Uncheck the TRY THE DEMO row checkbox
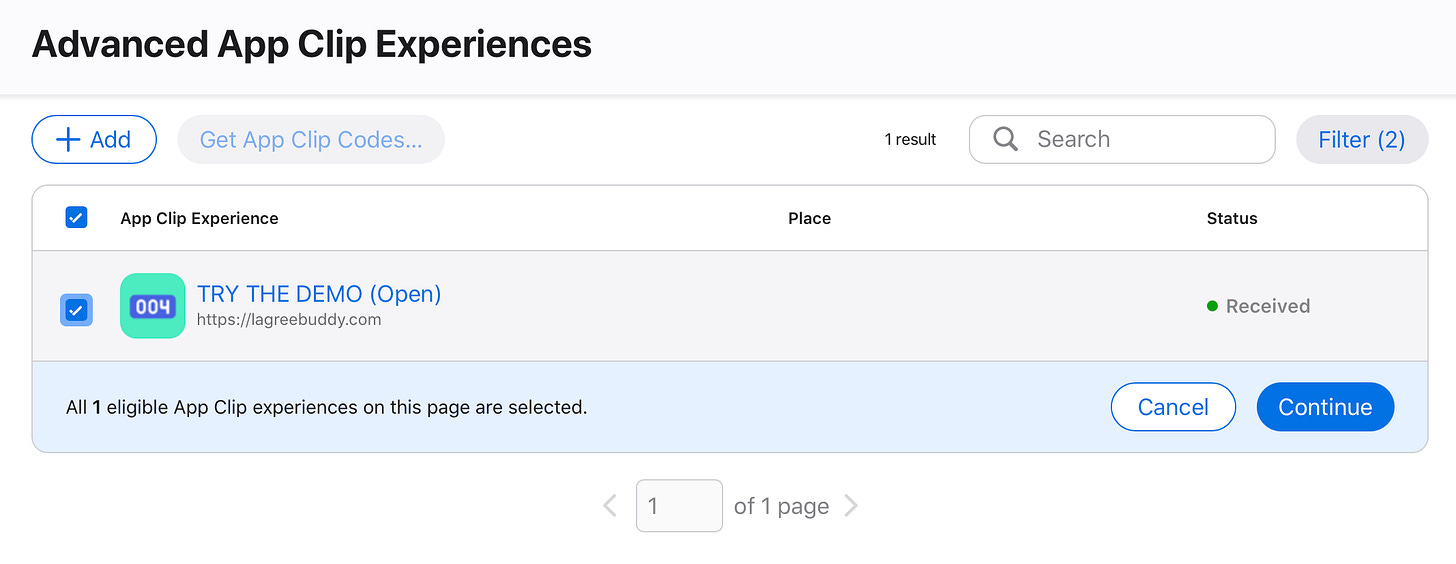Viewport: 1456px width, 564px height. (76, 310)
